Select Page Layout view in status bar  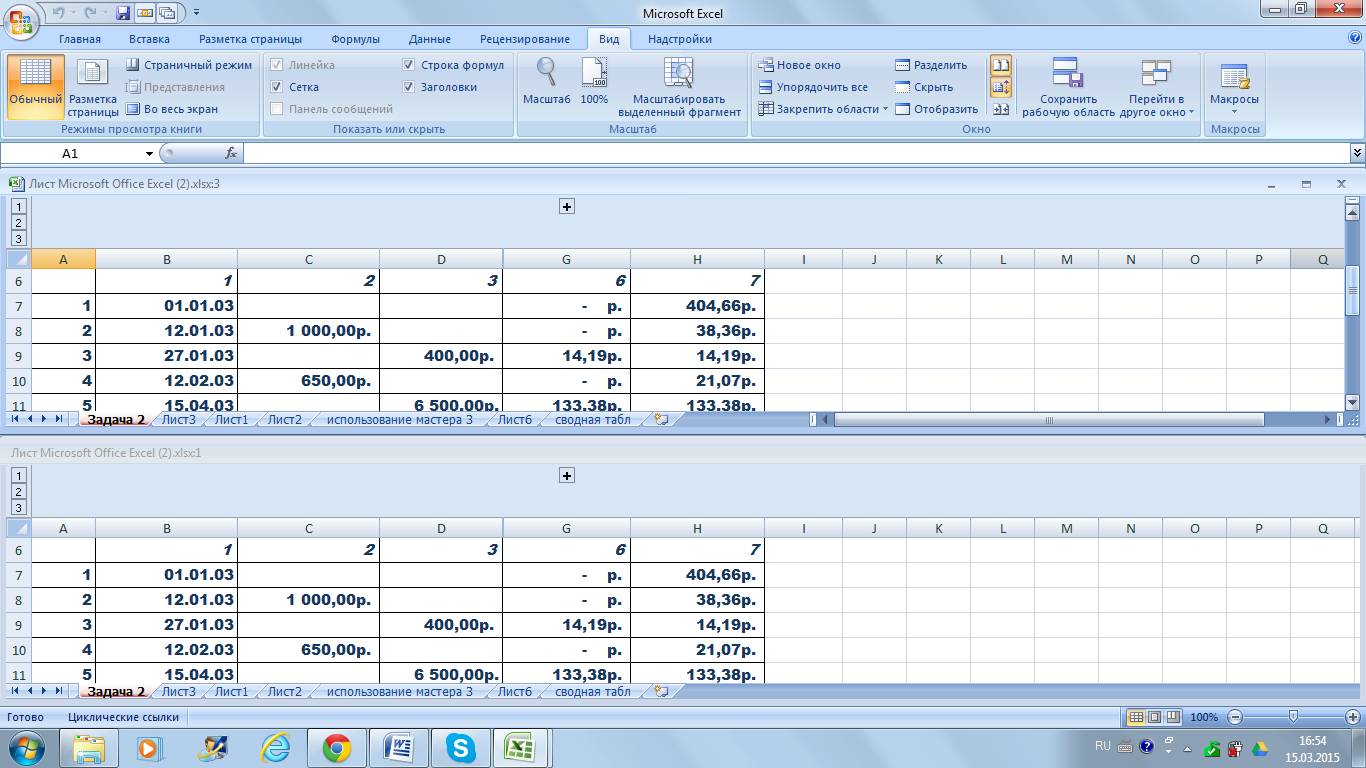coord(1153,717)
